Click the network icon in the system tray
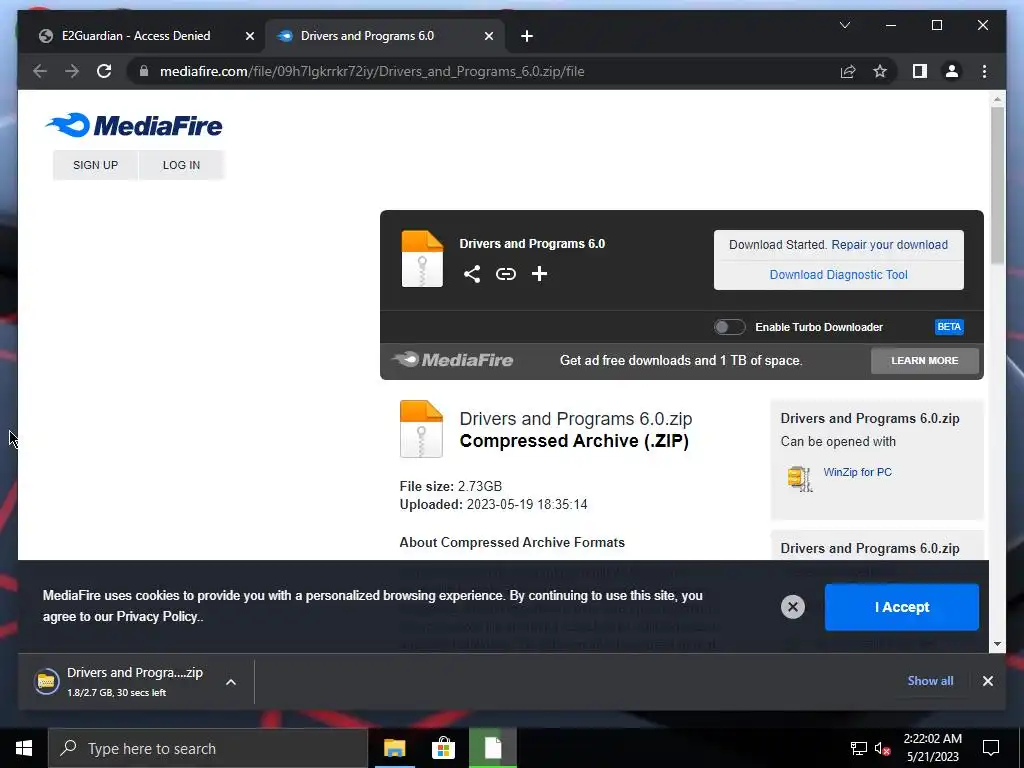The width and height of the screenshot is (1024, 768). pyautogui.click(x=858, y=748)
